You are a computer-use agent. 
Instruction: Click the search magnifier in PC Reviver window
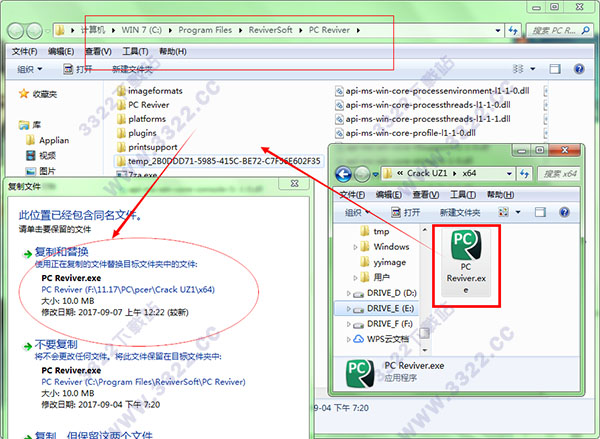(585, 30)
